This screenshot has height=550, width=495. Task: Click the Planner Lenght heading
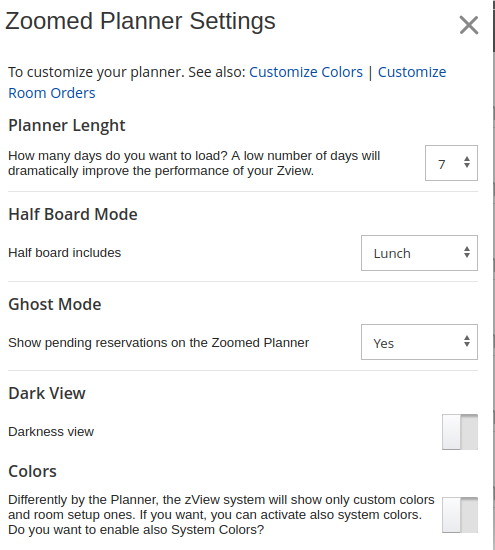tap(67, 126)
